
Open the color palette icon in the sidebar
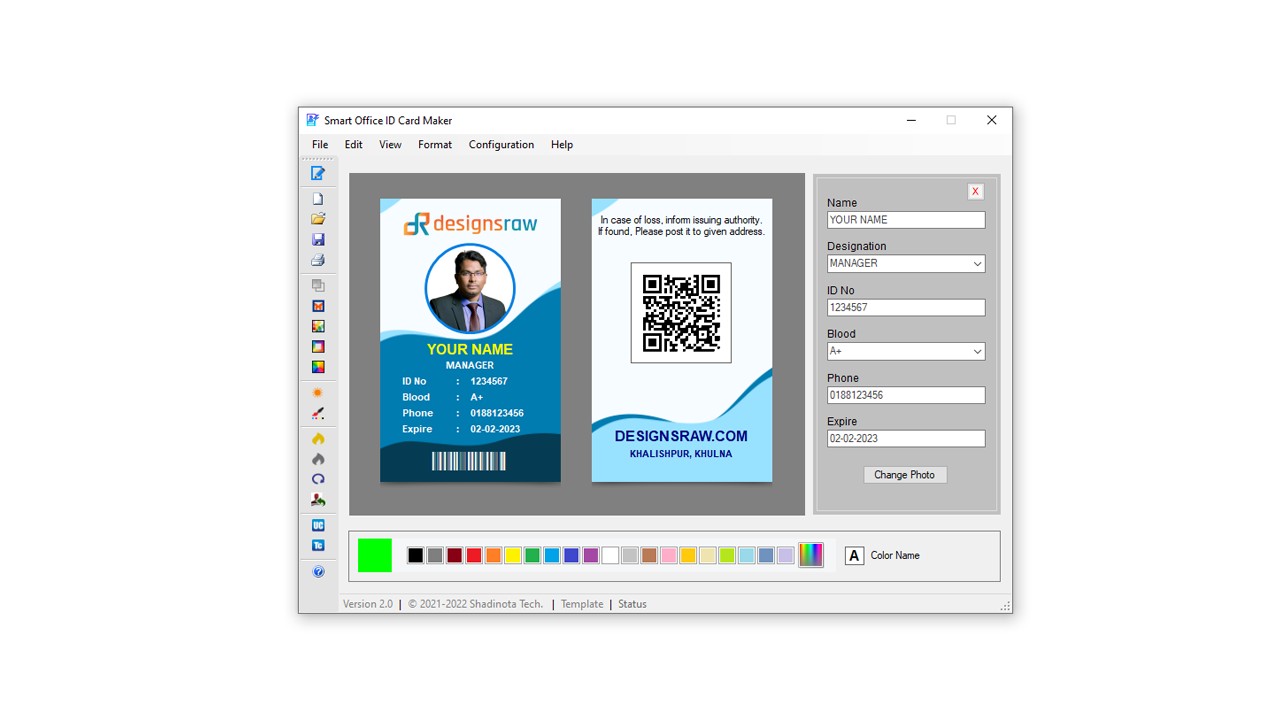318,366
